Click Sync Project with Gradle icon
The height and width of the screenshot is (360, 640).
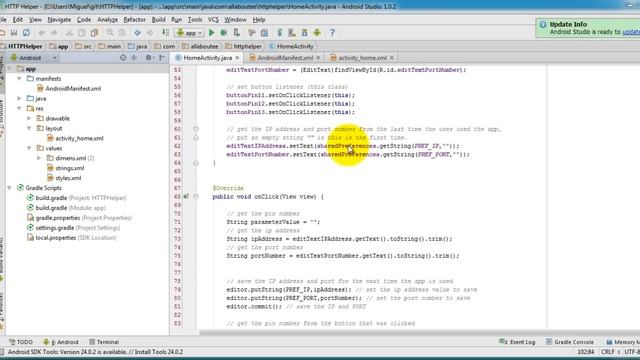(280, 33)
